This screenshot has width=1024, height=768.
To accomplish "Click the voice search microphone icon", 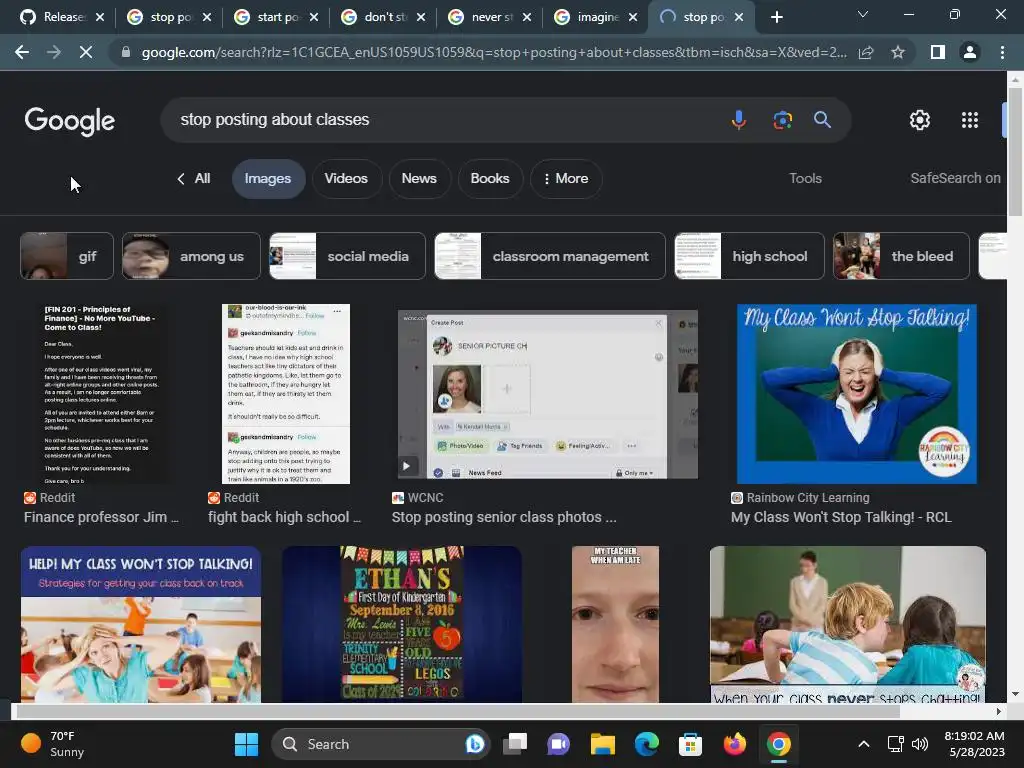I will tap(739, 120).
